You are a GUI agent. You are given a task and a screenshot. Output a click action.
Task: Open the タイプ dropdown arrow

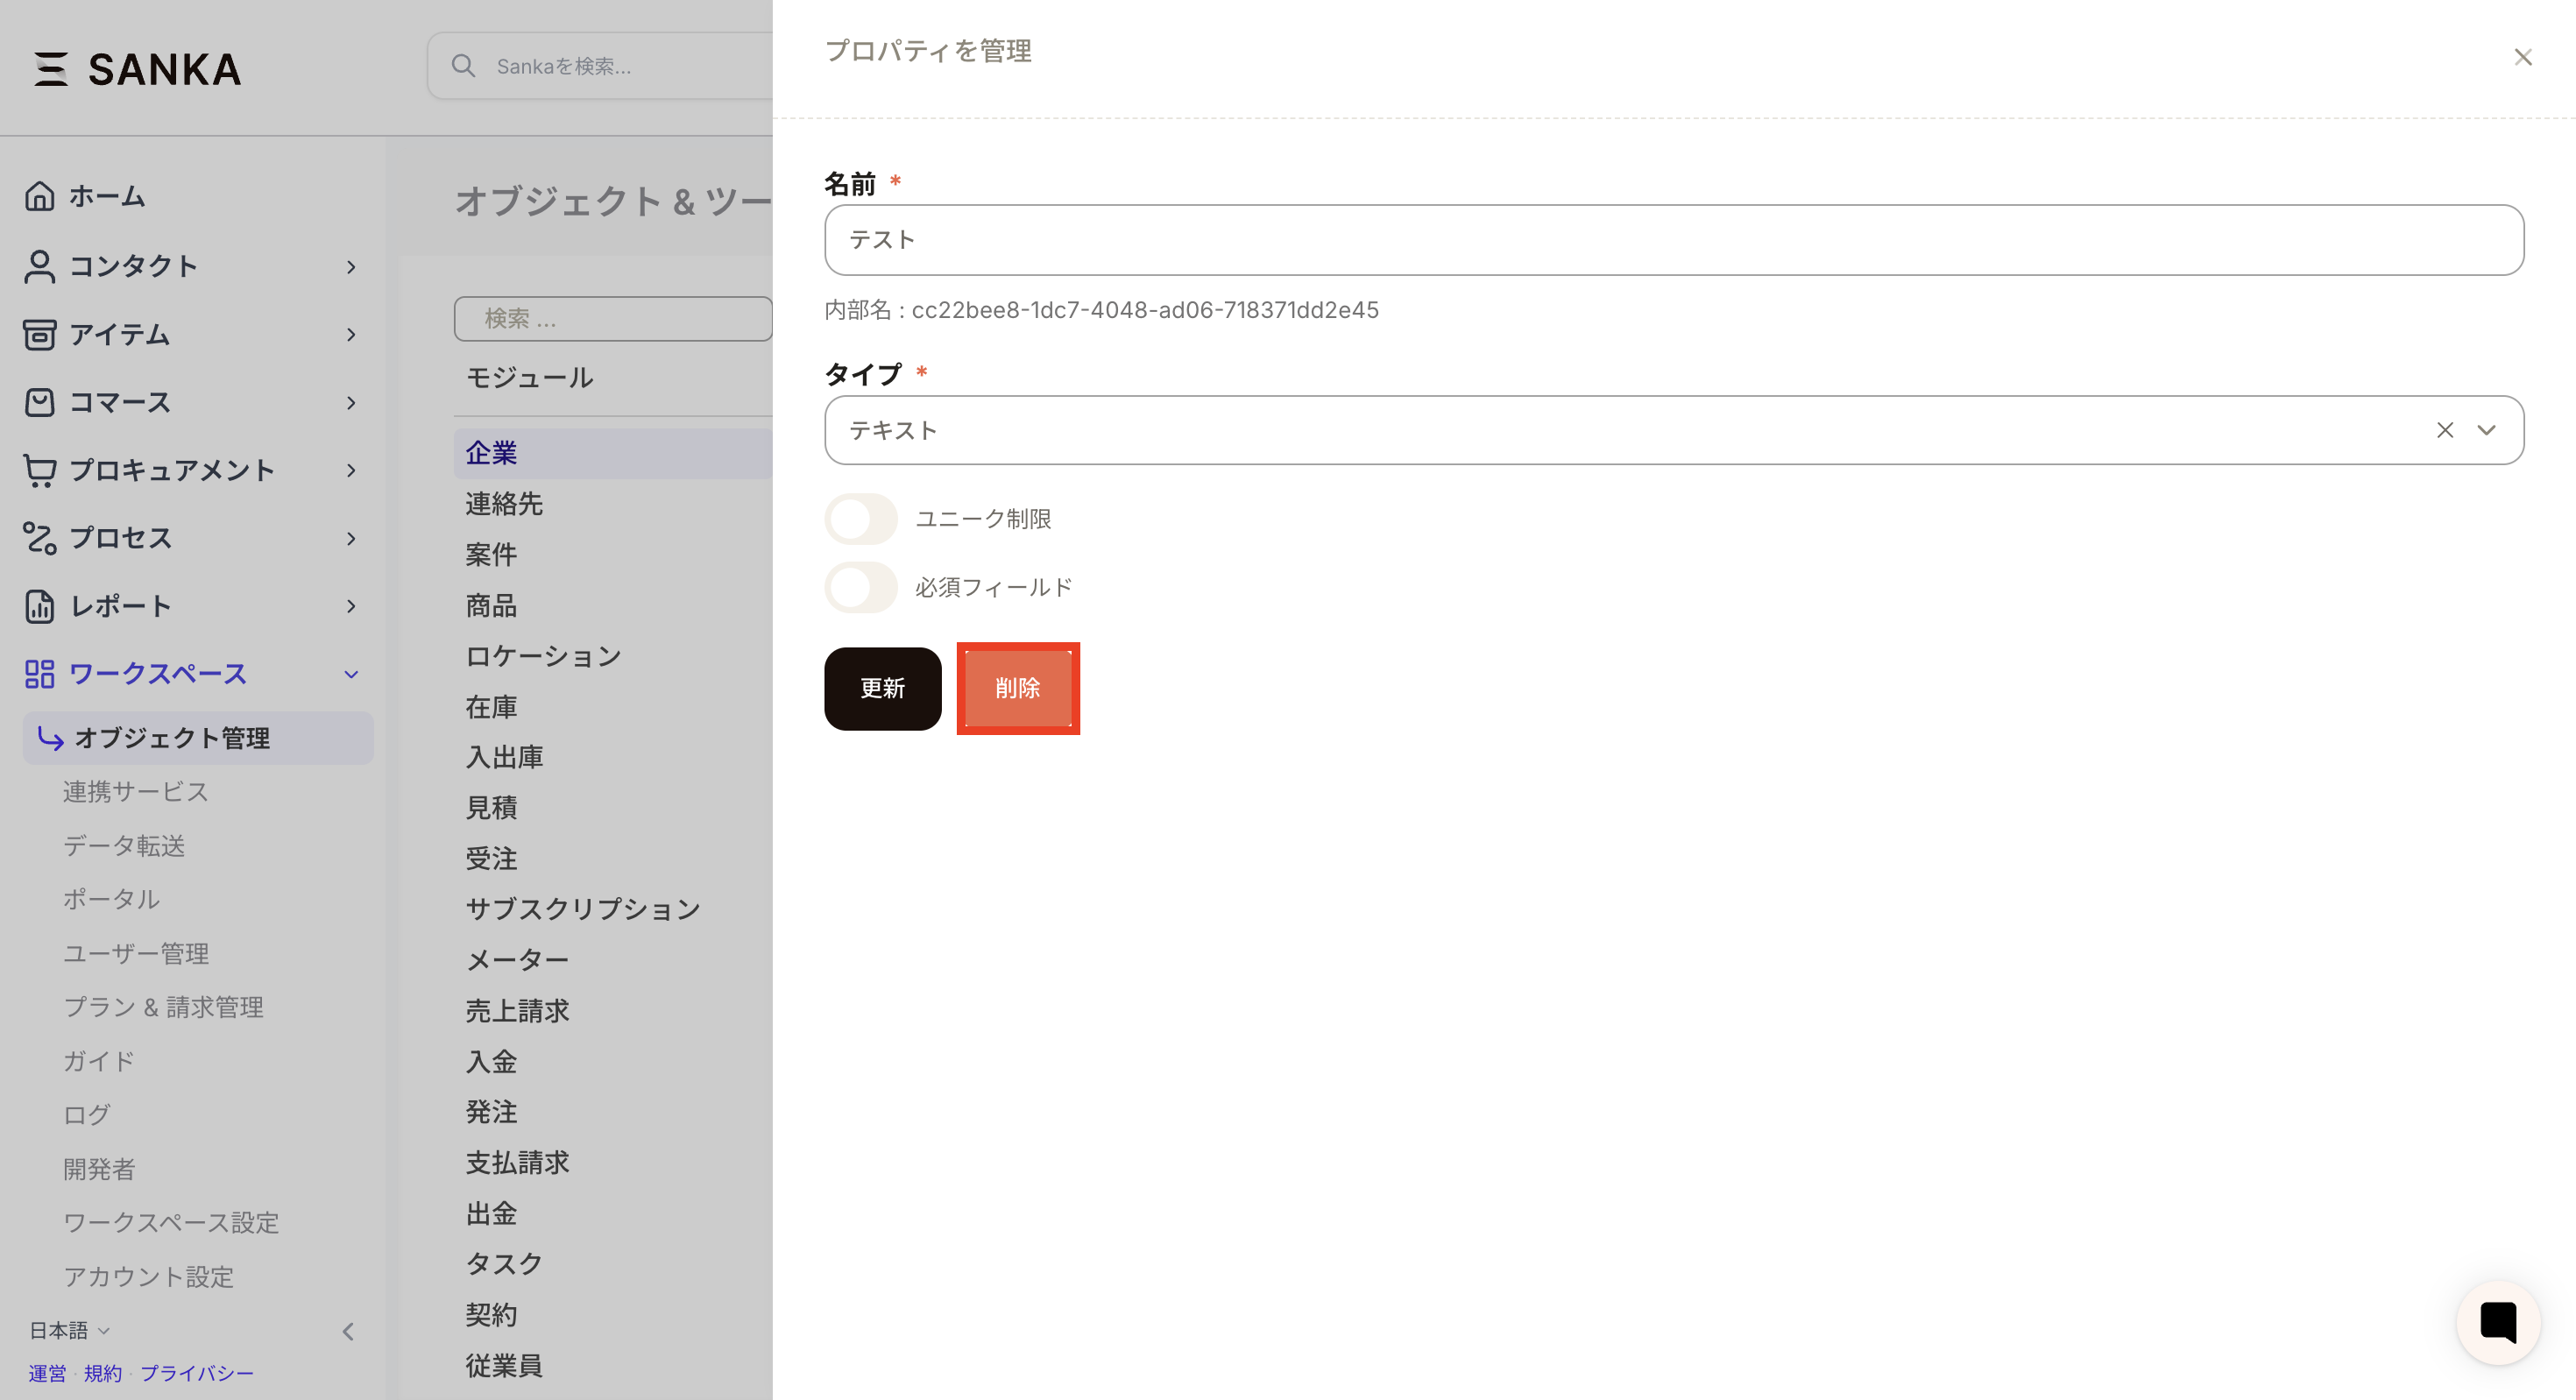(x=2486, y=430)
